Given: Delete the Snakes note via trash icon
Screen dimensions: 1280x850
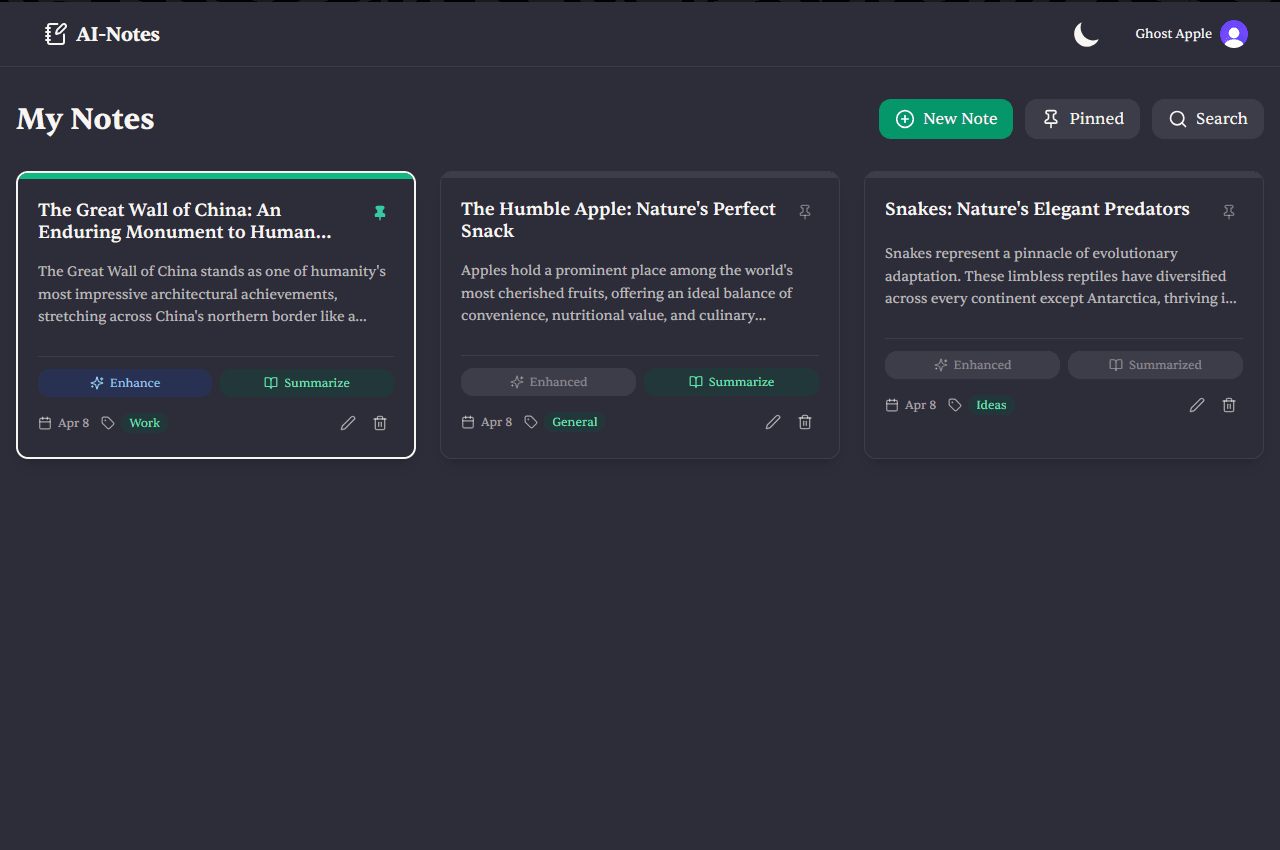Looking at the screenshot, I should pos(1229,405).
